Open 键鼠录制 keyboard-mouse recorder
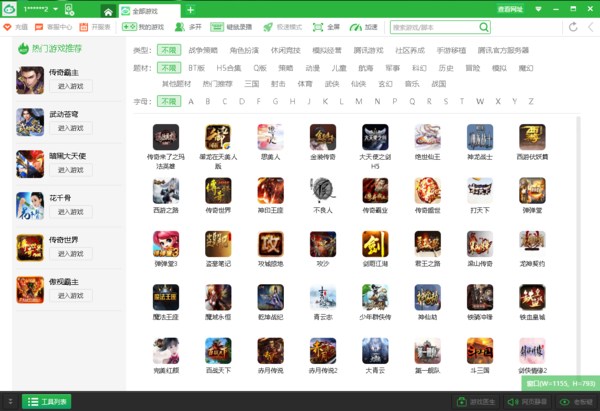 231,27
